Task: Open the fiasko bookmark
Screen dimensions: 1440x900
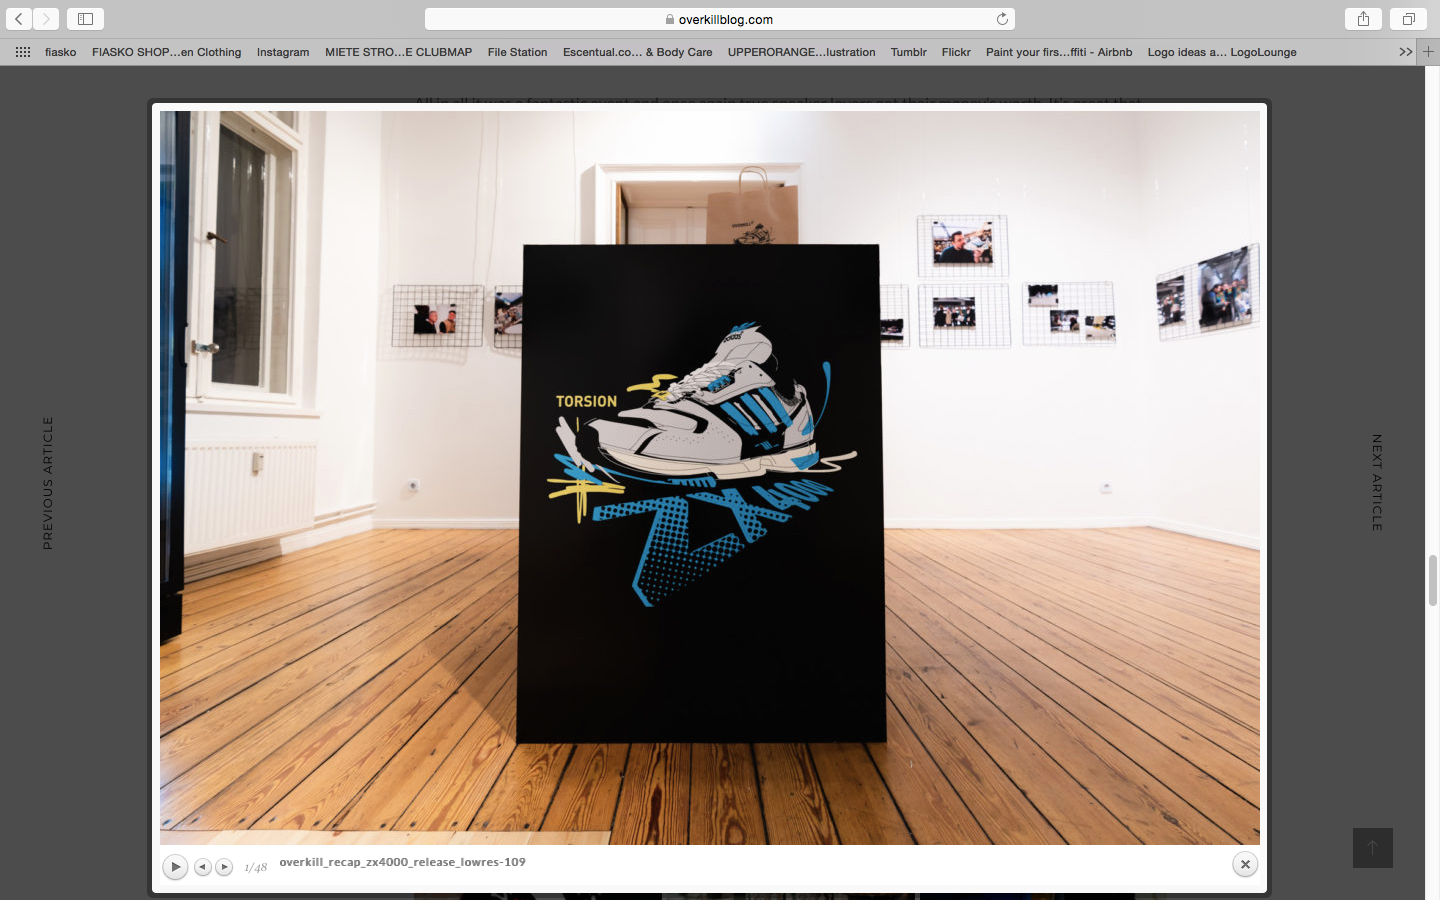Action: click(x=60, y=52)
